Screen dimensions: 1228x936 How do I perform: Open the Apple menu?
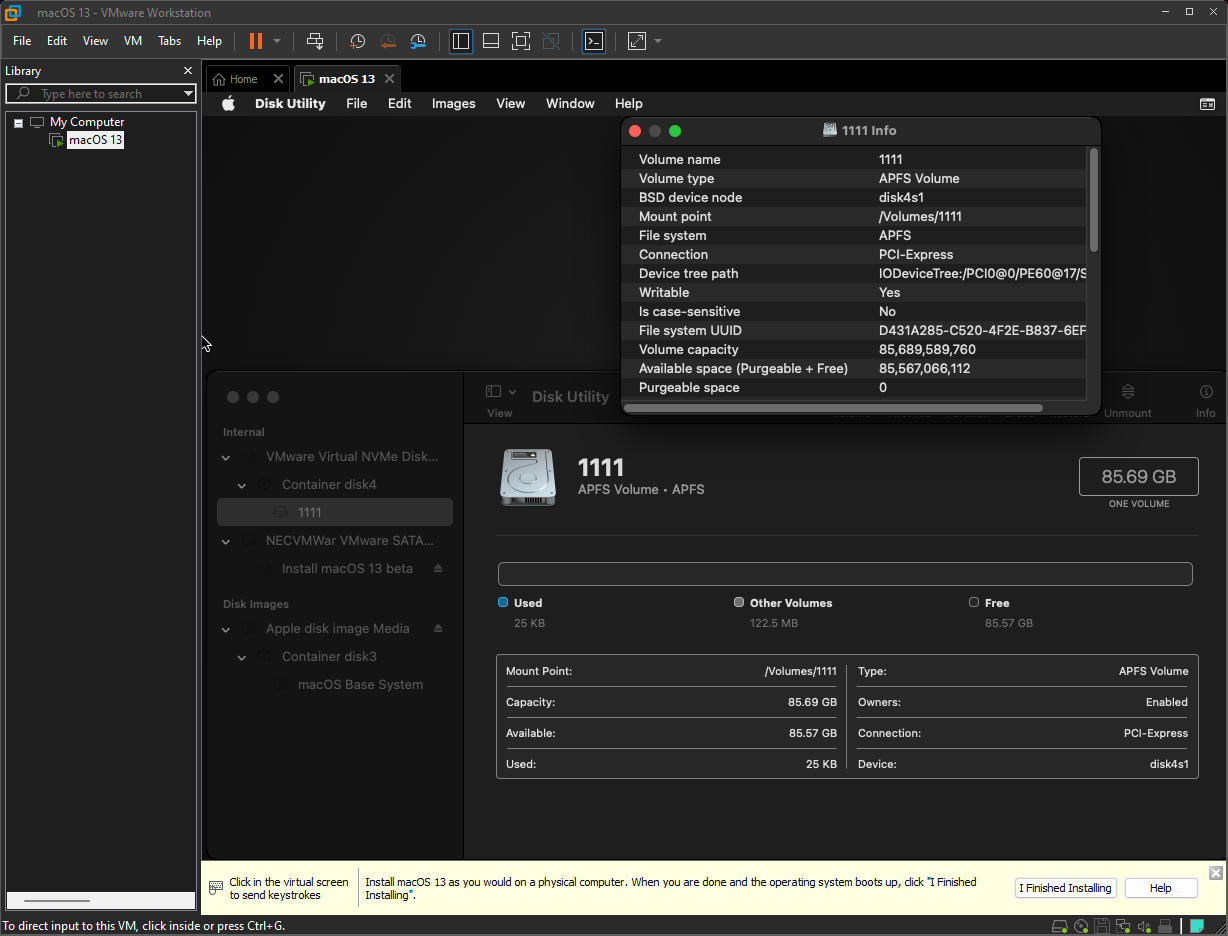point(228,104)
